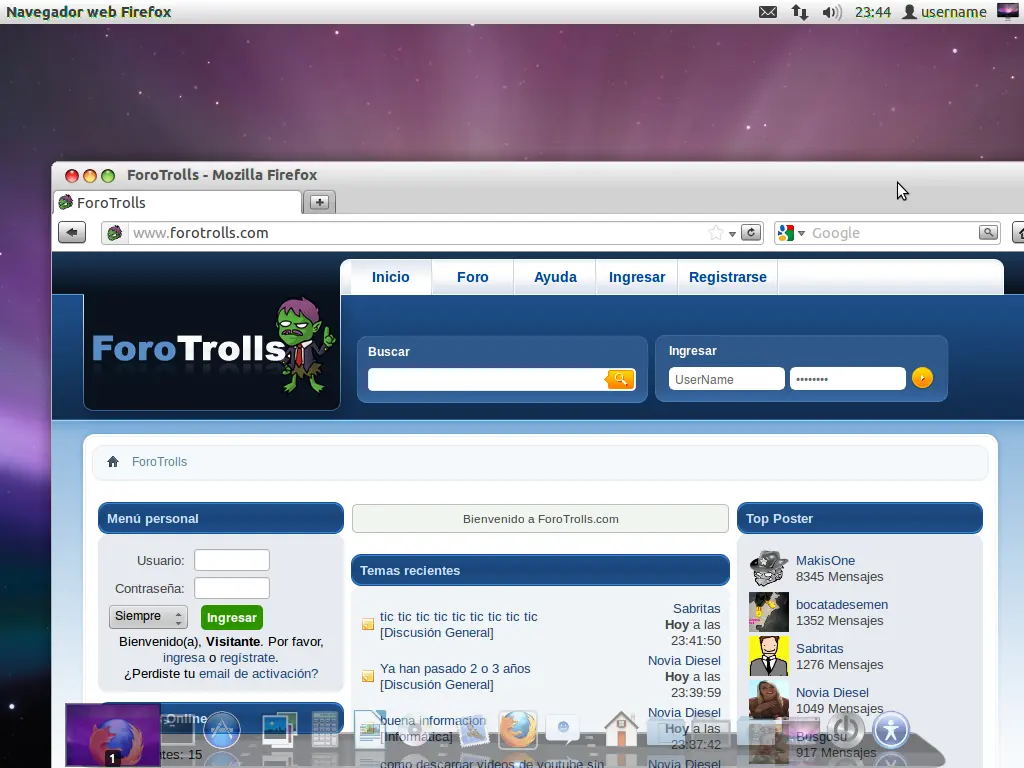
Task: Click Sabritas avatar in Top Poster
Action: coord(769,656)
